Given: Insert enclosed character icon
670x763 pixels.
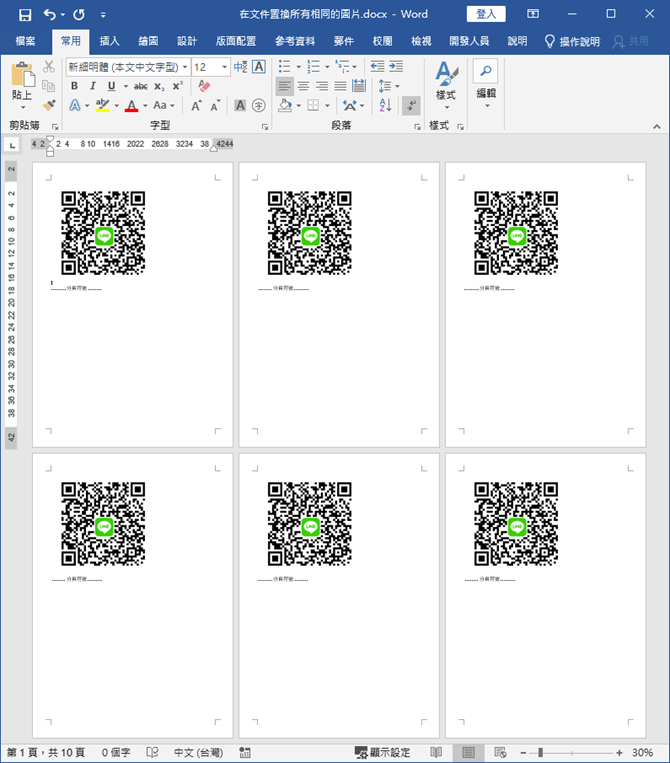Looking at the screenshot, I should [259, 105].
